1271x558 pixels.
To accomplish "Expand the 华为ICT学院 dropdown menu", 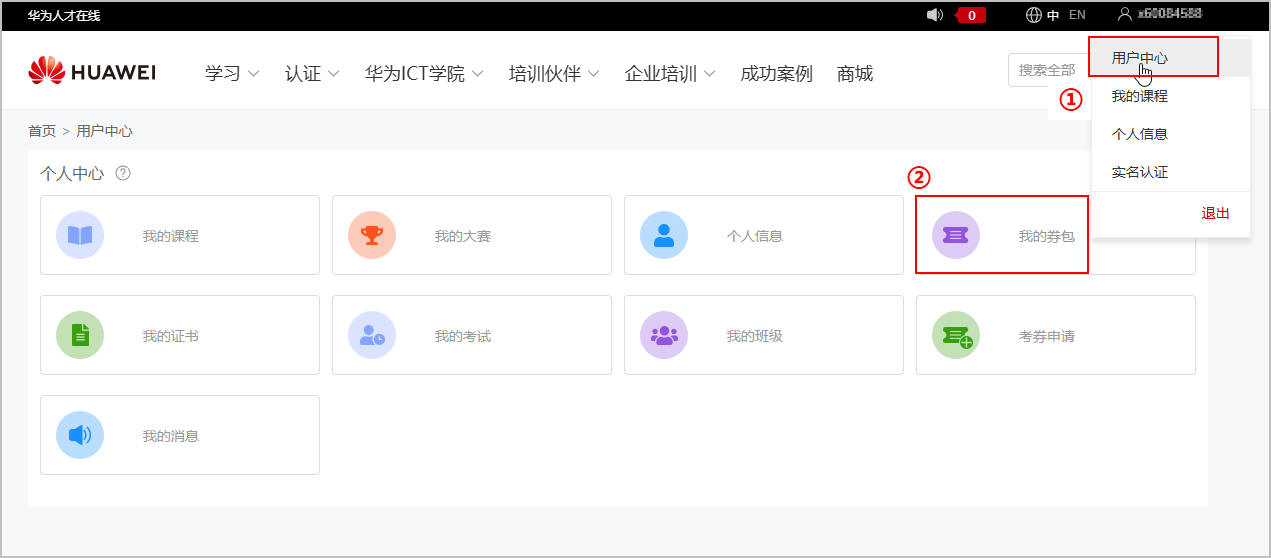I will tap(424, 73).
